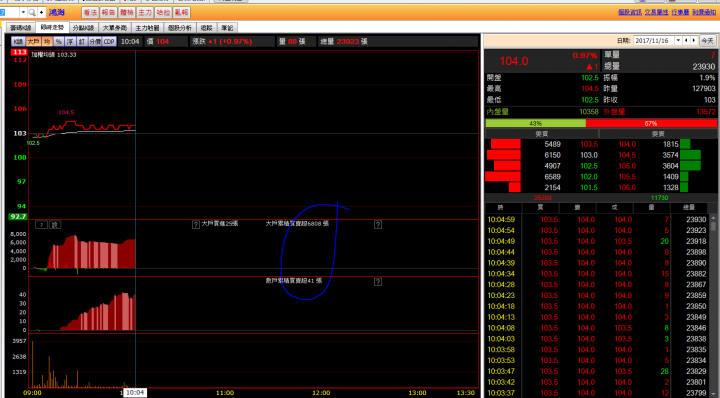Toggle the K線 chart mode button
This screenshot has width=720, height=398.
click(18, 41)
